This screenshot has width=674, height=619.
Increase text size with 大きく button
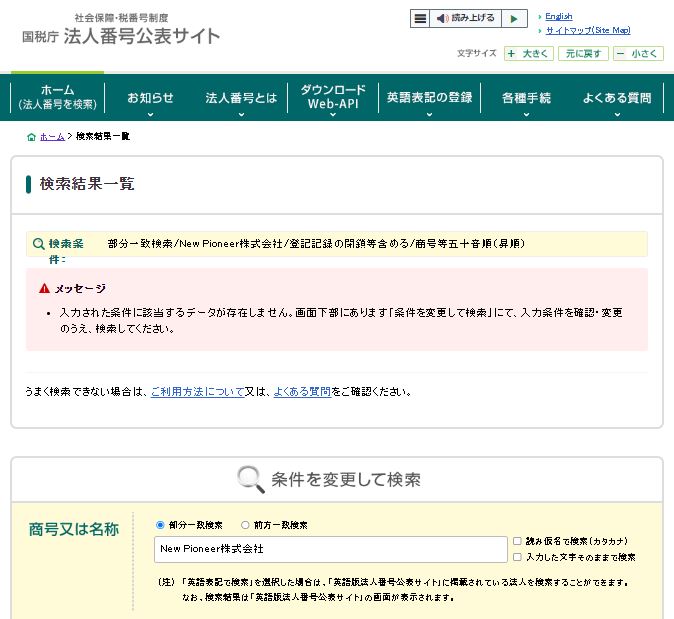[x=528, y=54]
